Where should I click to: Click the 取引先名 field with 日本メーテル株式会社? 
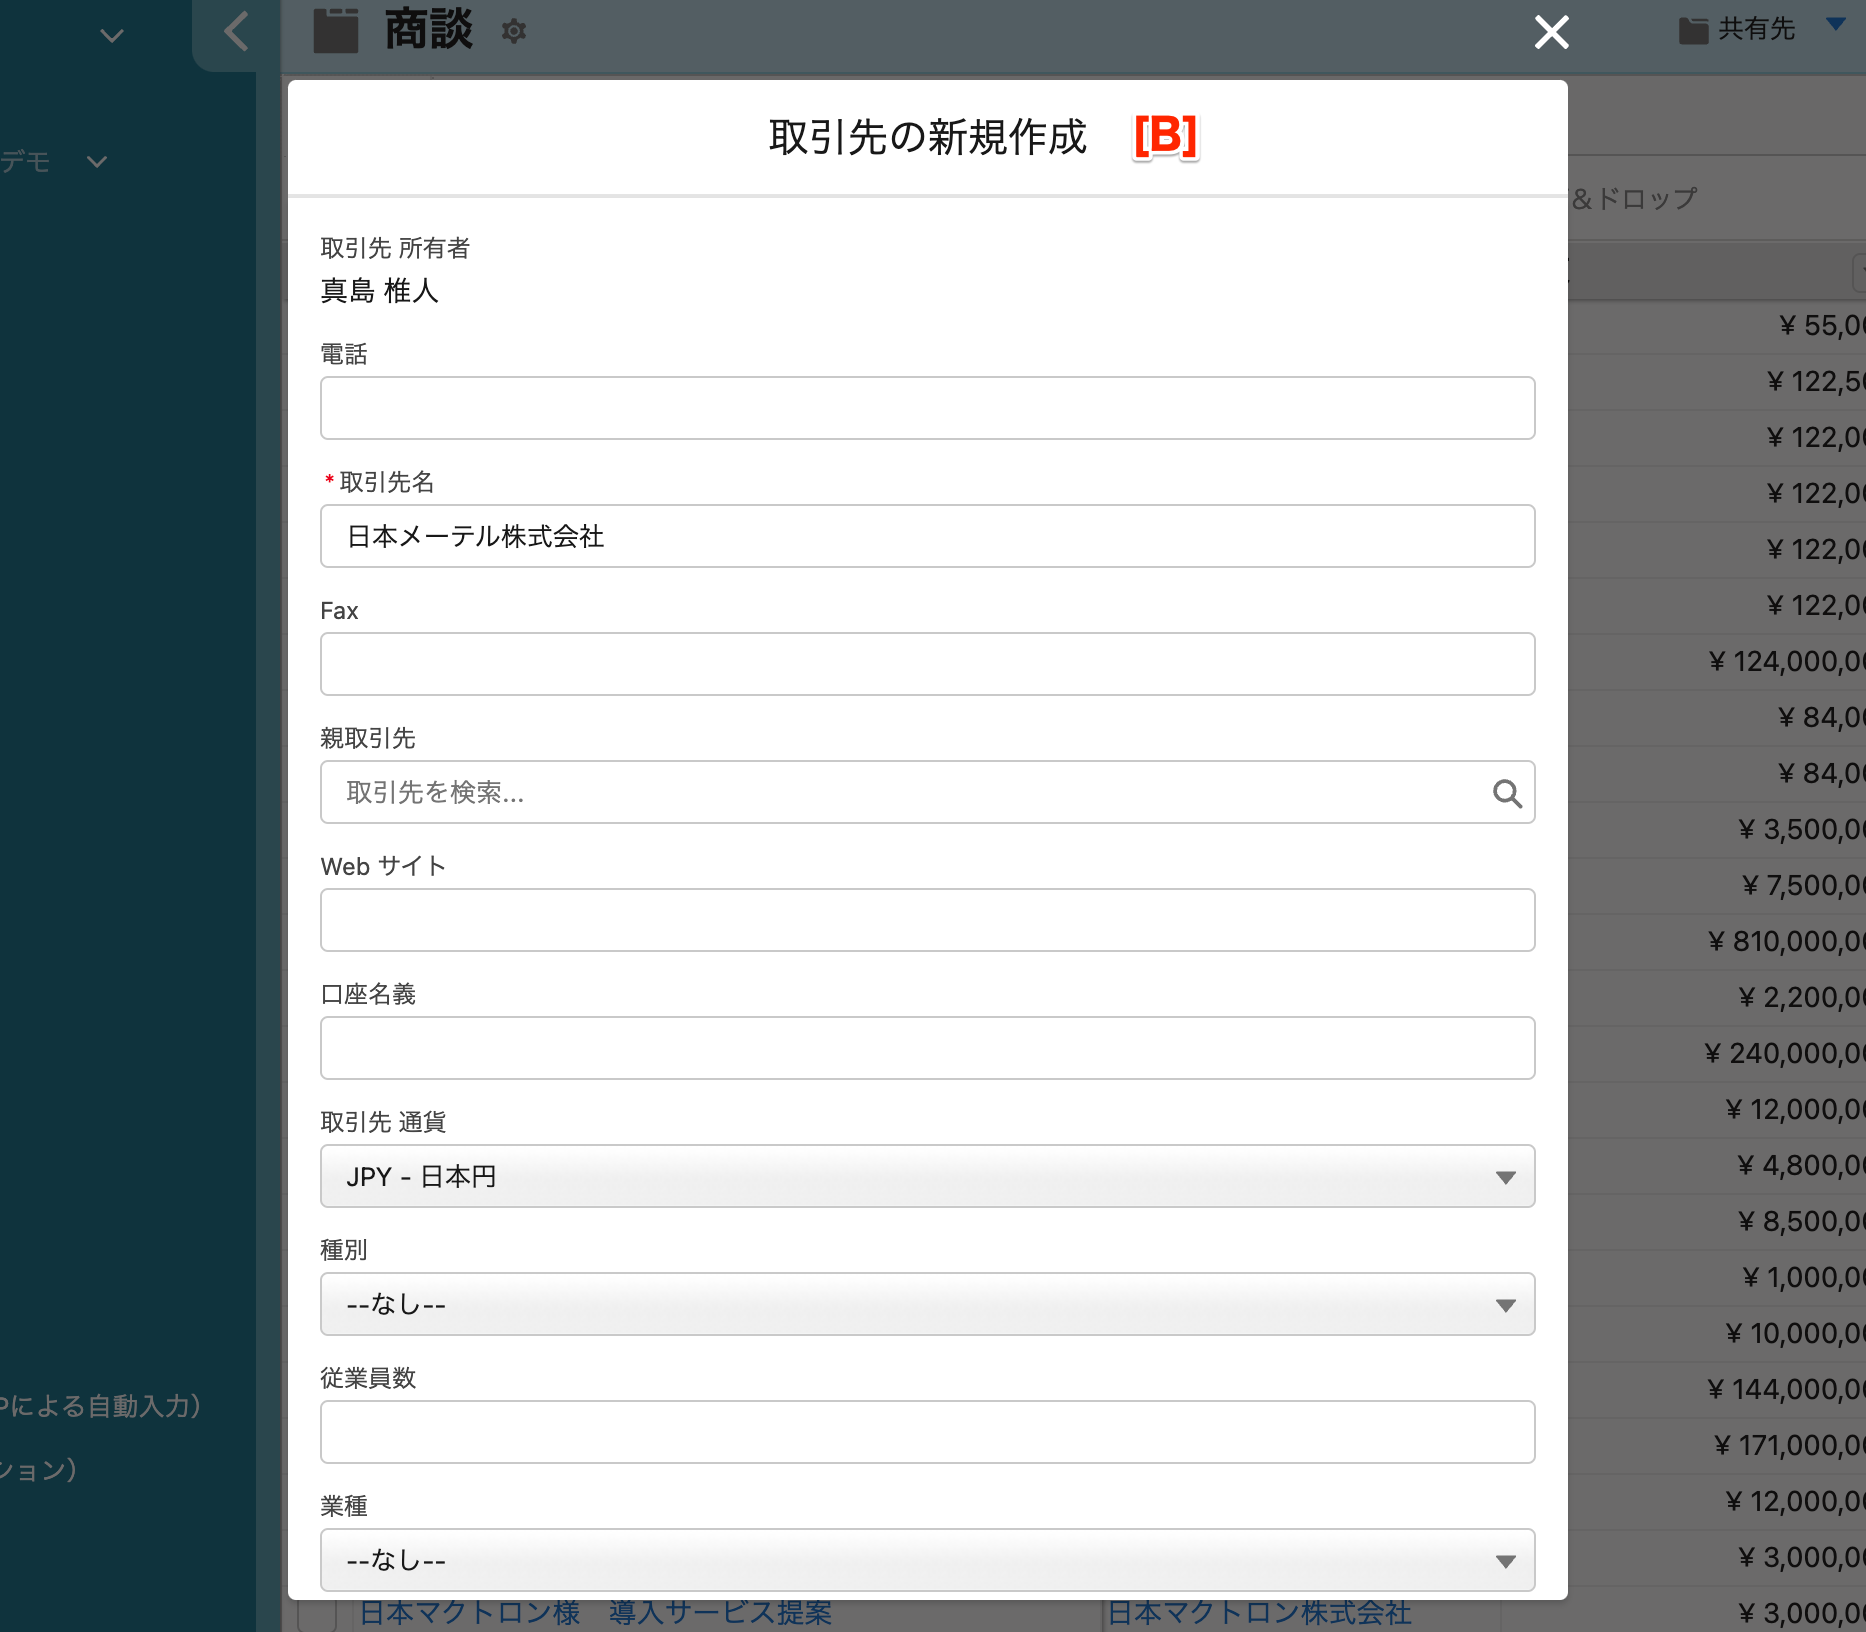[927, 537]
